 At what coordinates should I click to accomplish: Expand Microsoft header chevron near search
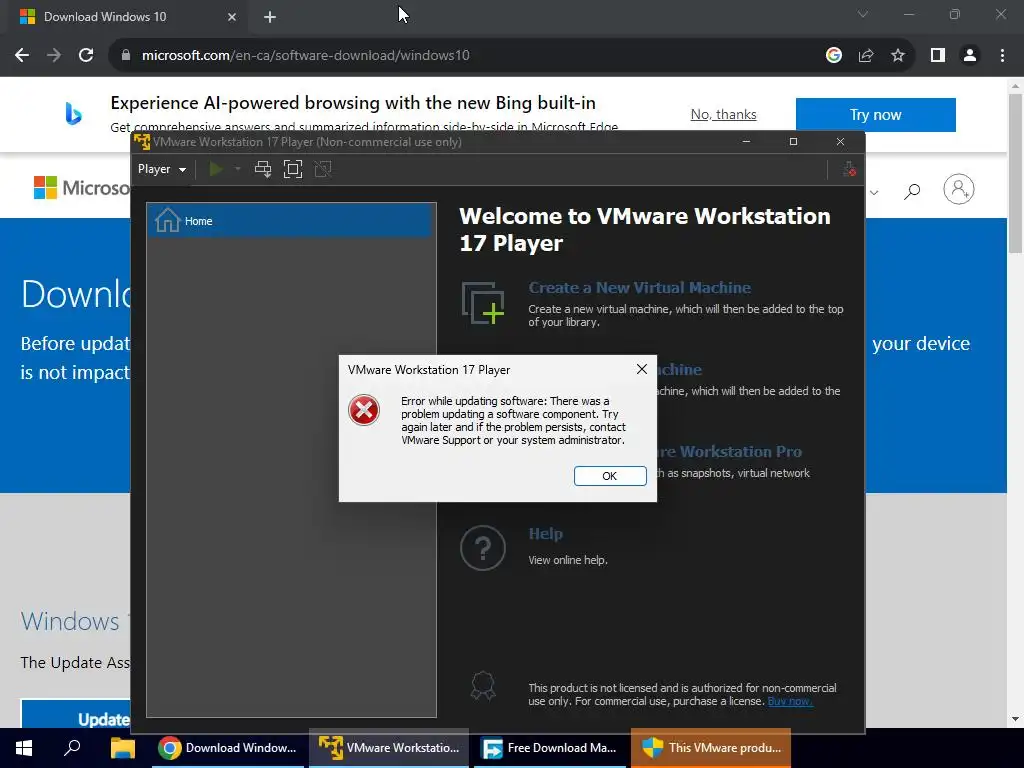(874, 193)
